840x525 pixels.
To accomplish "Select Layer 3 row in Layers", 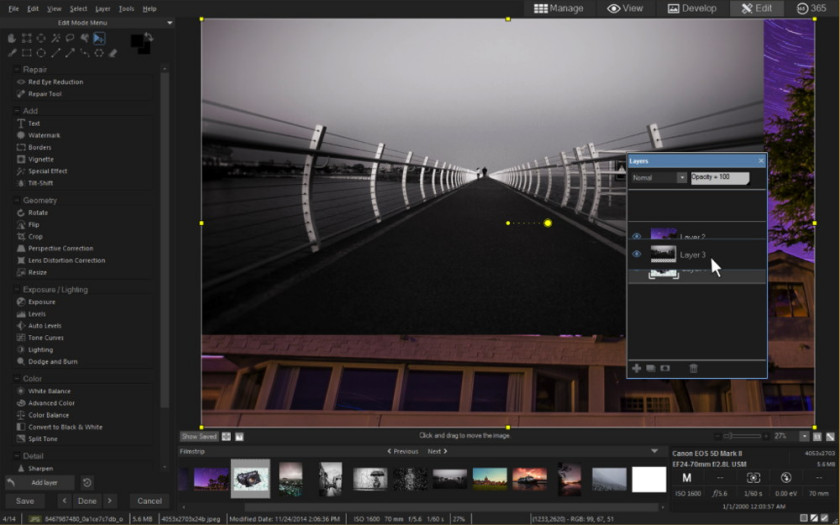I will (696, 254).
